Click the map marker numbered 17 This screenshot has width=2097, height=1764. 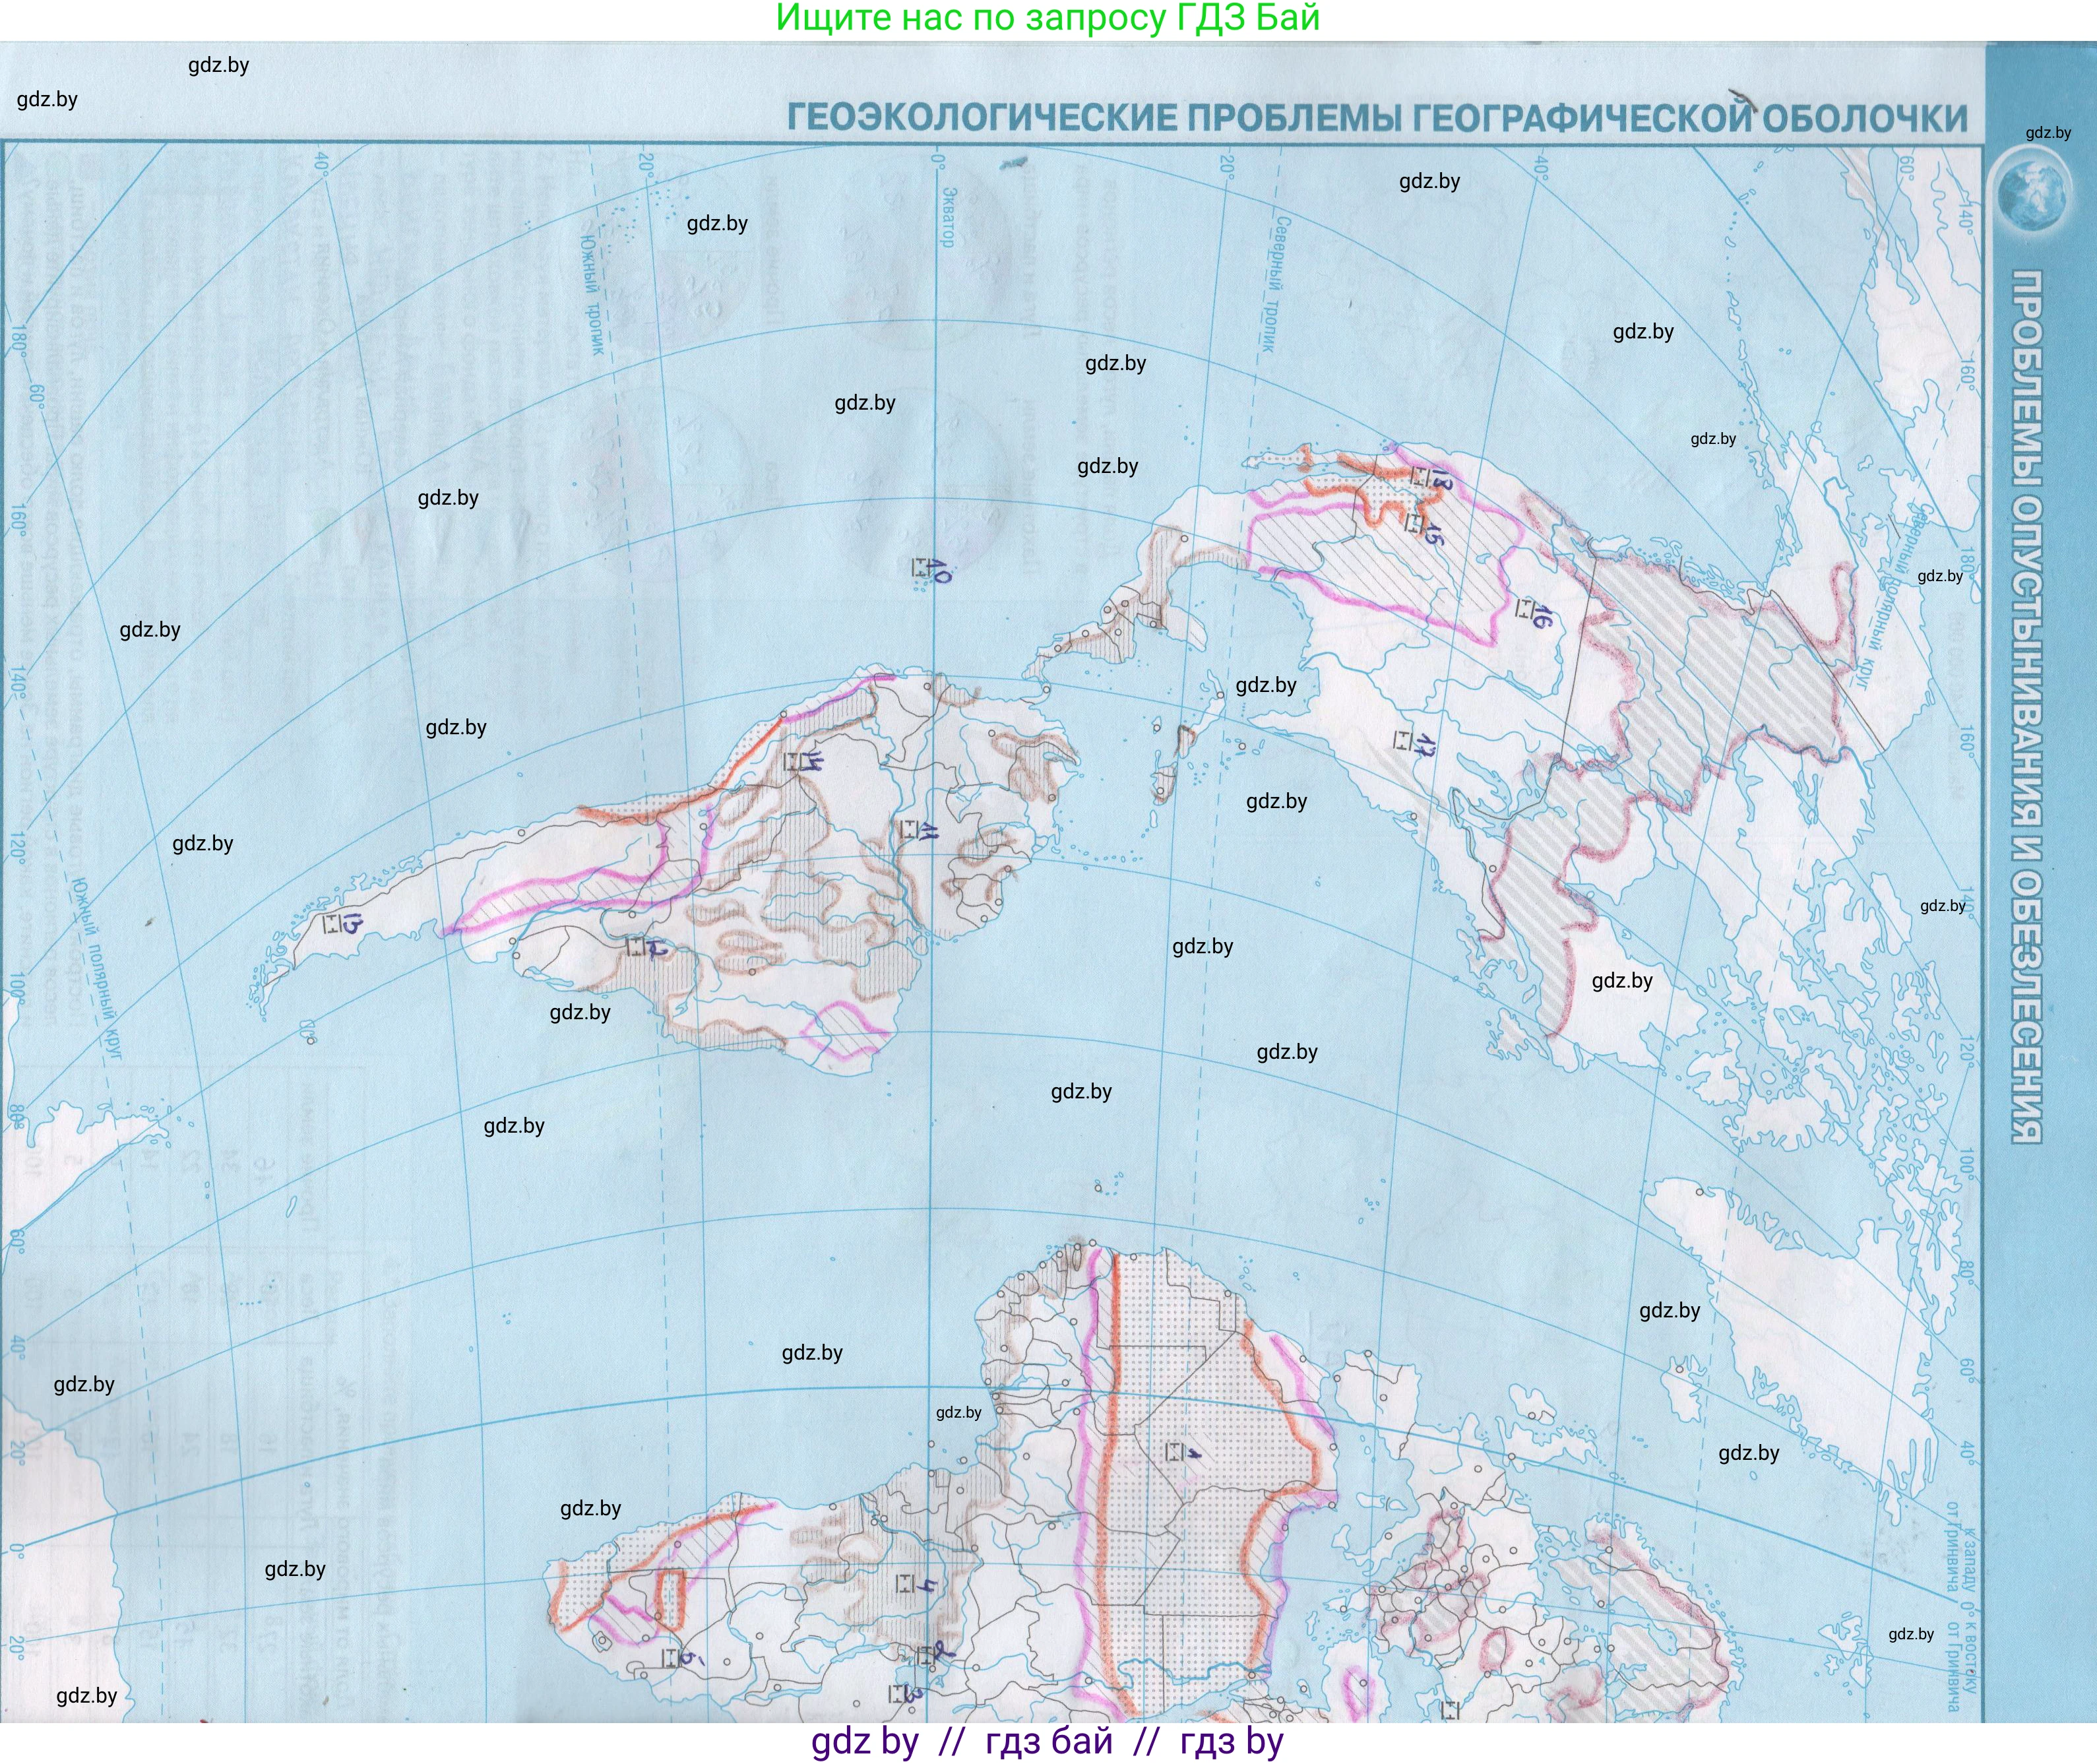pyautogui.click(x=1403, y=740)
